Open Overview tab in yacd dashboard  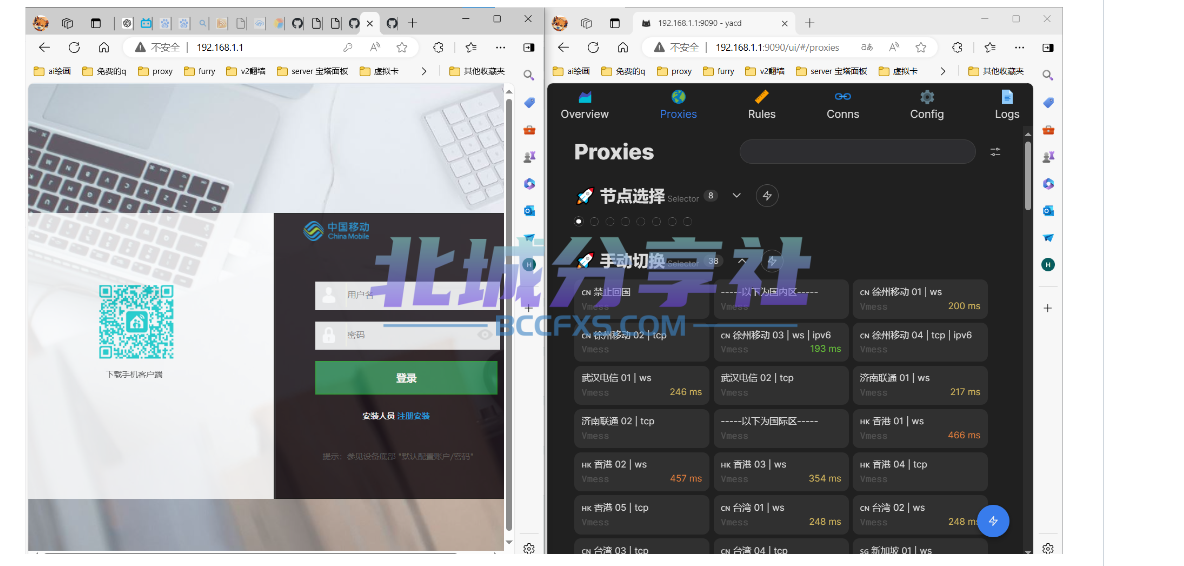[x=584, y=106]
